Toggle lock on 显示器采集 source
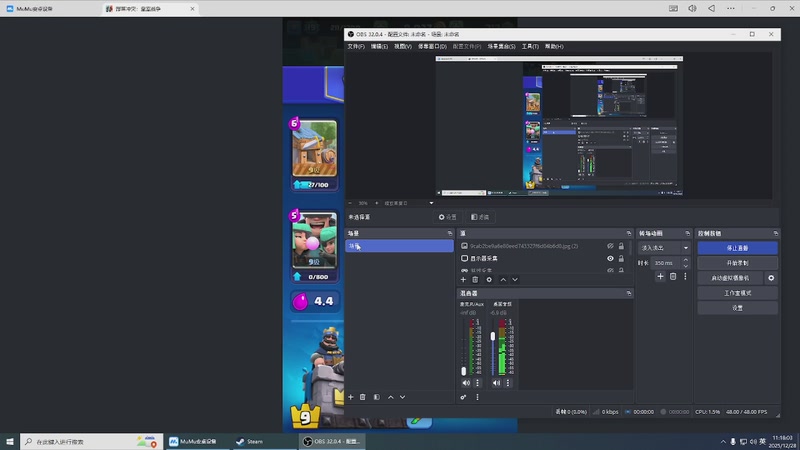Viewport: 800px width, 450px height. coord(621,259)
